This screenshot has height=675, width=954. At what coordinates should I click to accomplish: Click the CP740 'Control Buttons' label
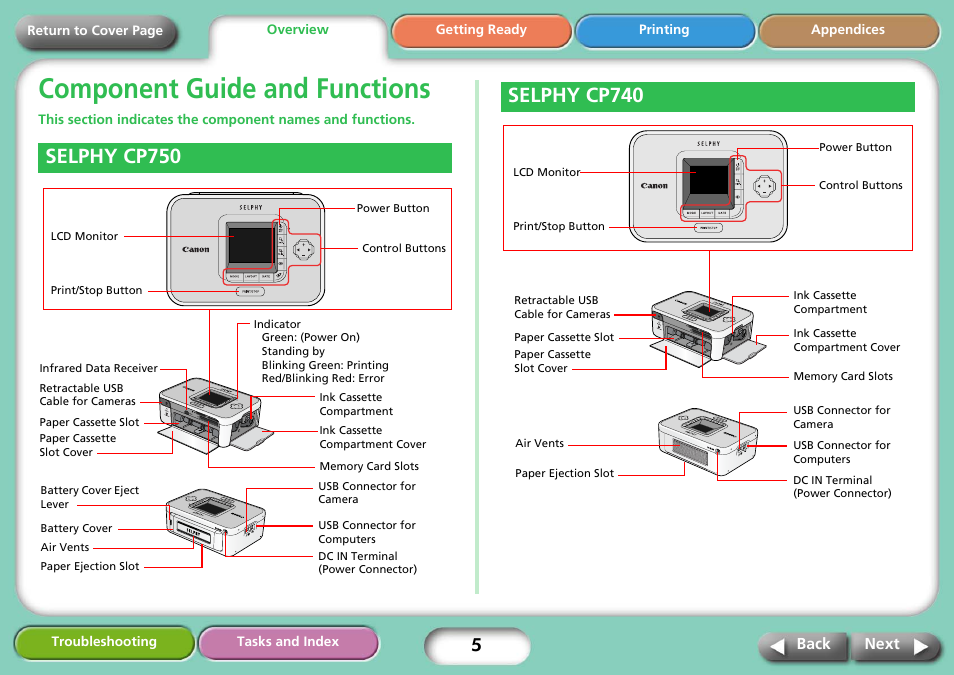(x=860, y=185)
